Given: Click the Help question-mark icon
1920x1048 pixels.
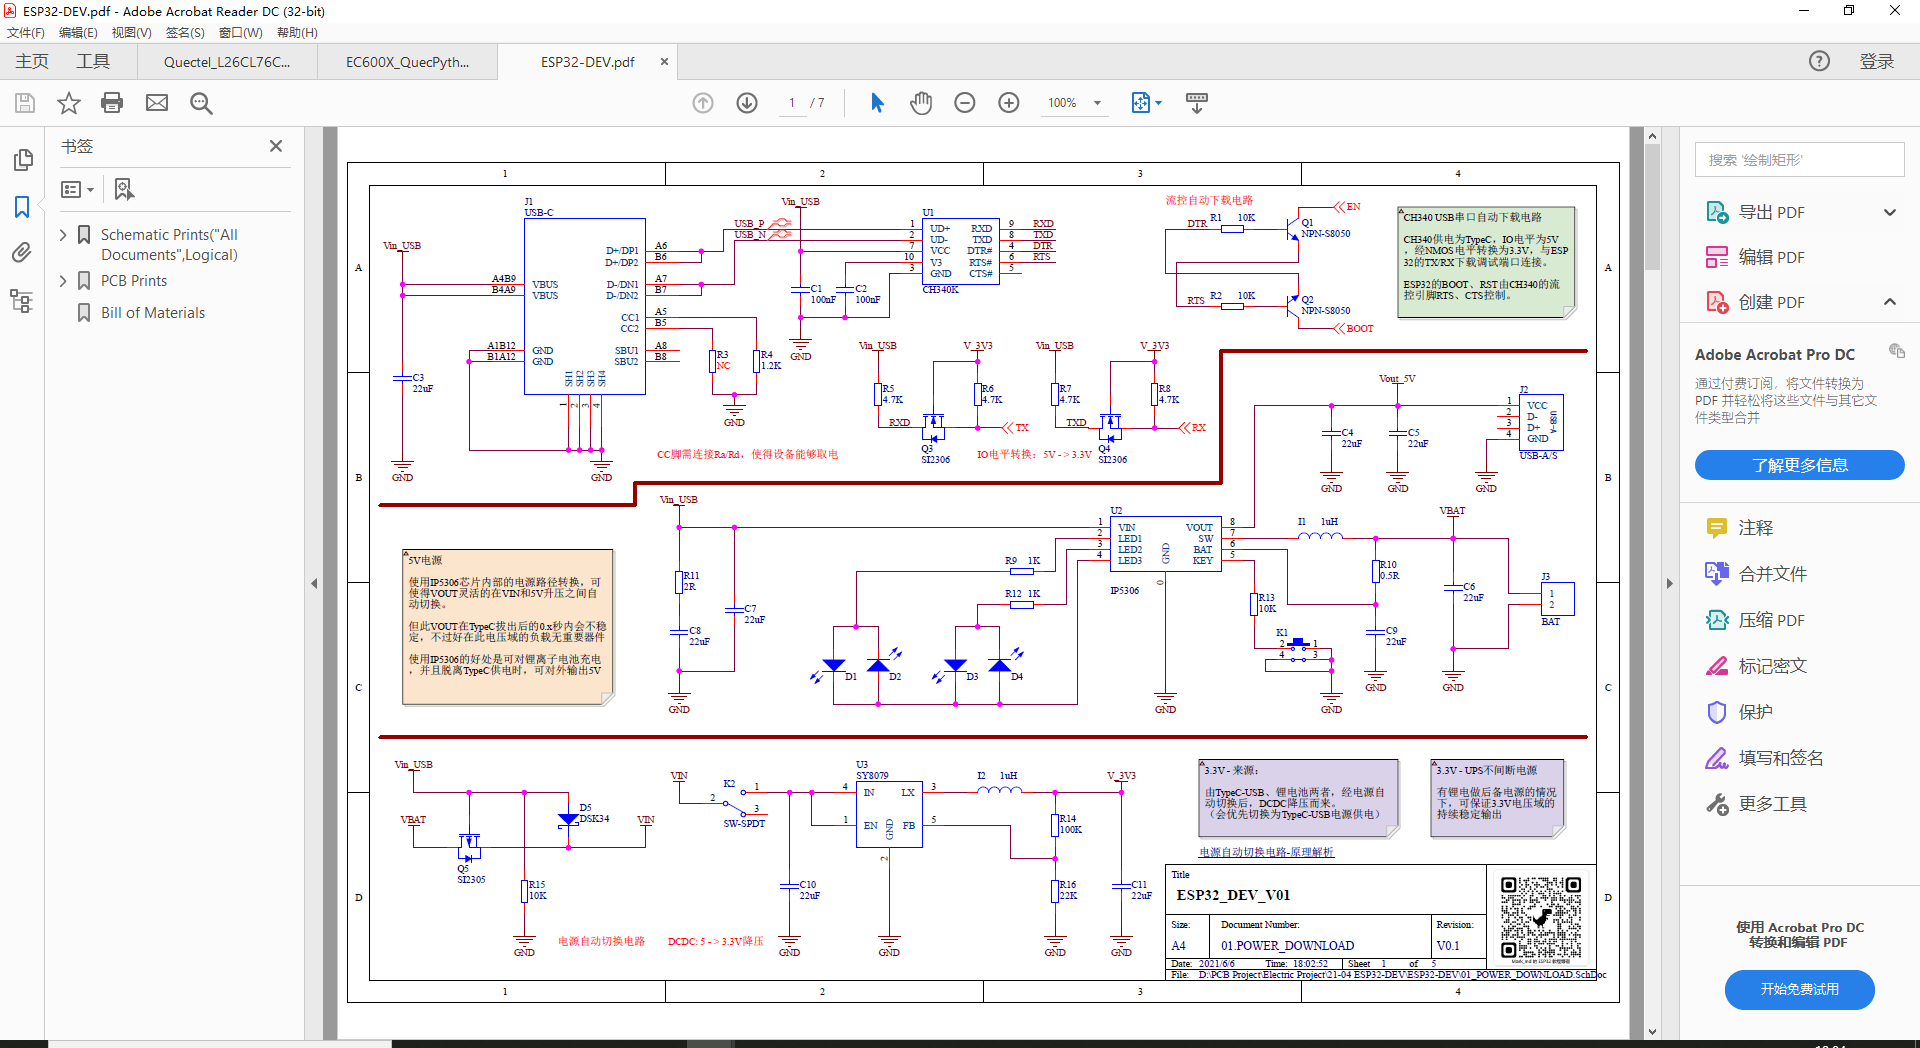Looking at the screenshot, I should [1818, 61].
